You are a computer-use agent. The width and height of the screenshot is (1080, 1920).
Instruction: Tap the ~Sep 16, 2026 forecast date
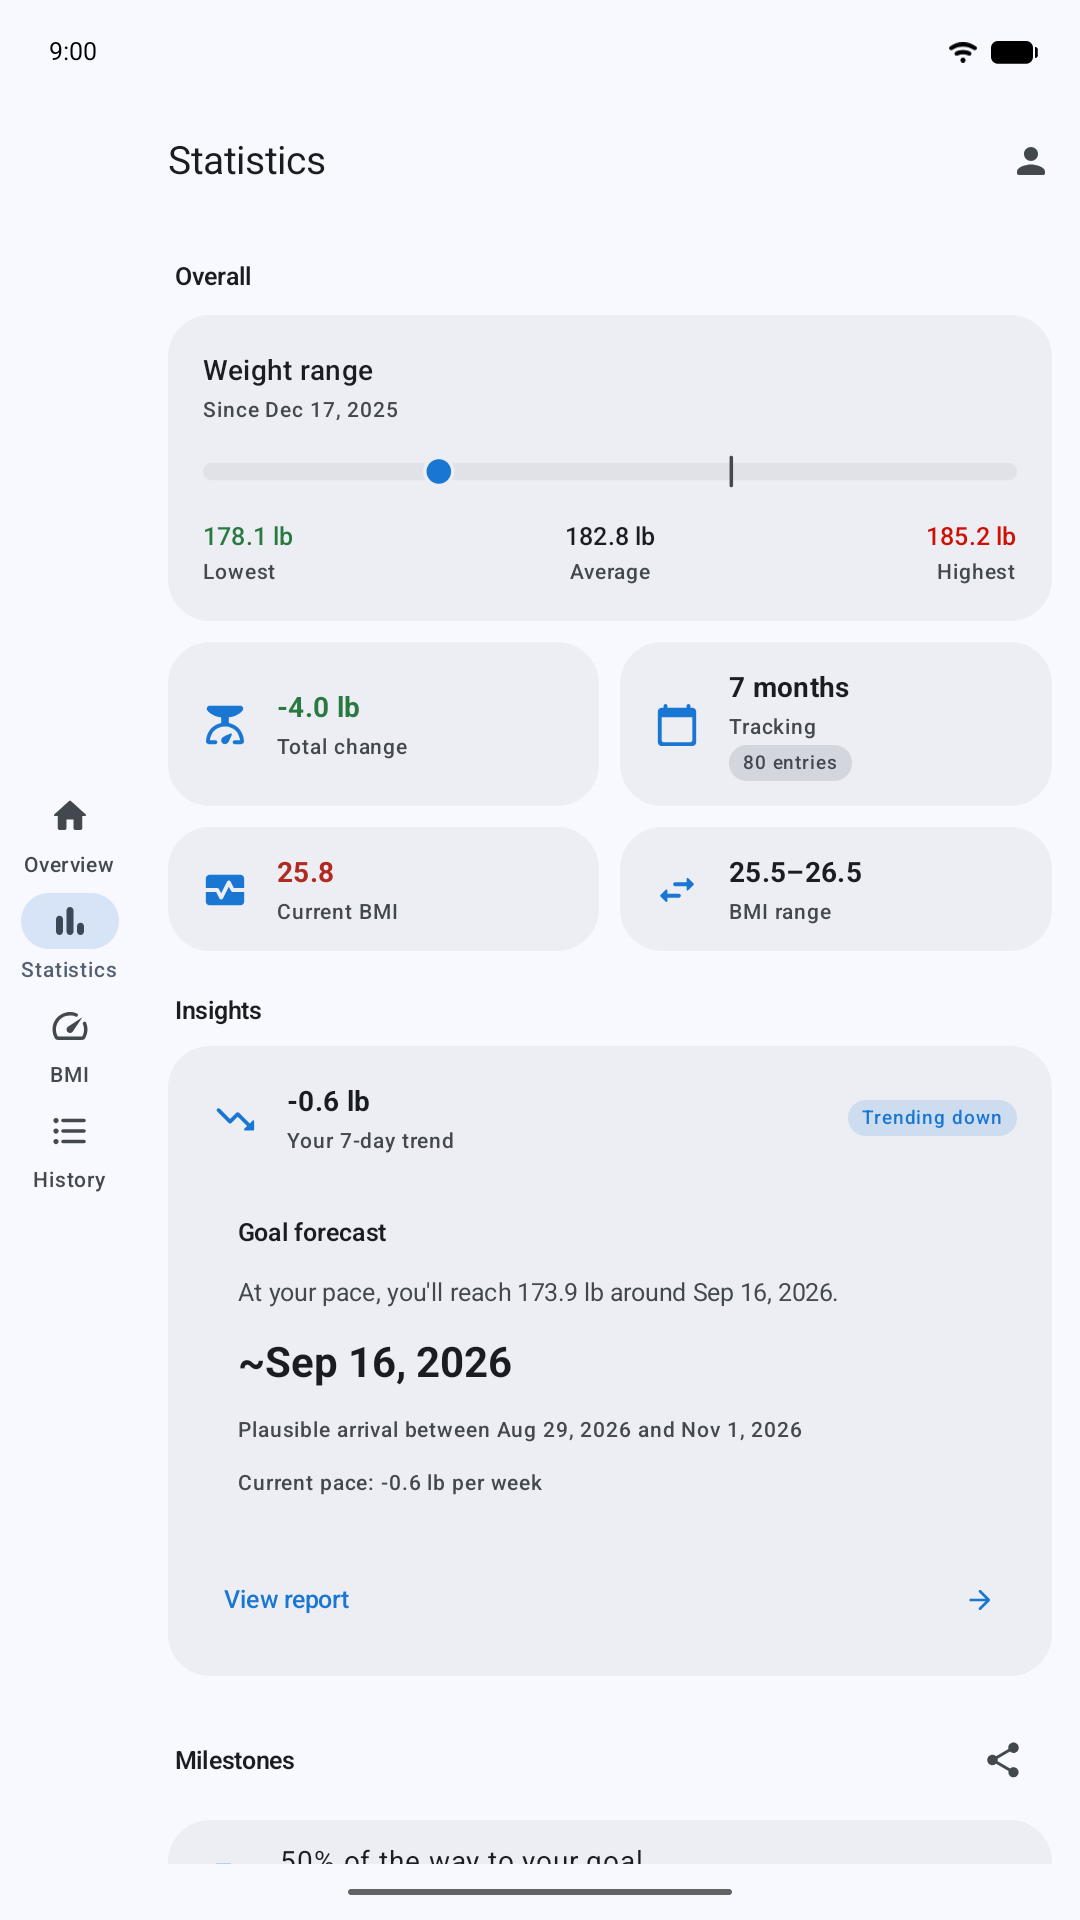(375, 1363)
